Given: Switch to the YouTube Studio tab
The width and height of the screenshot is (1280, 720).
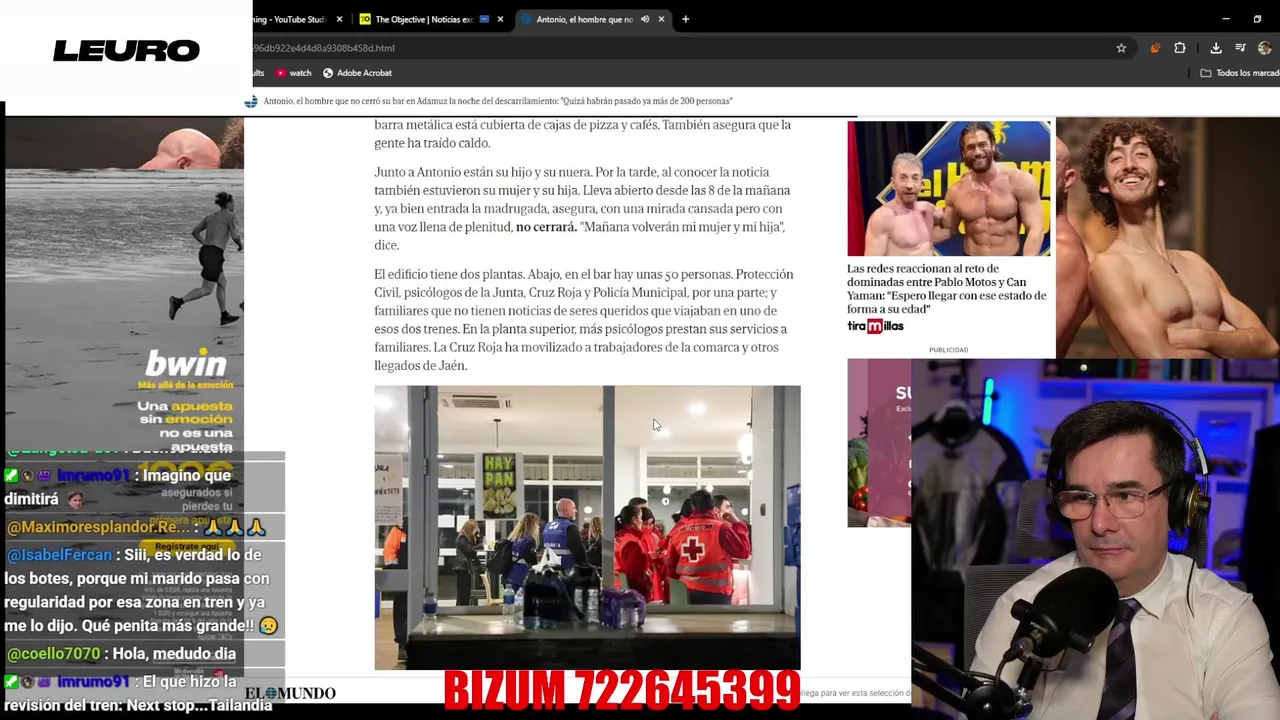Looking at the screenshot, I should 290,19.
